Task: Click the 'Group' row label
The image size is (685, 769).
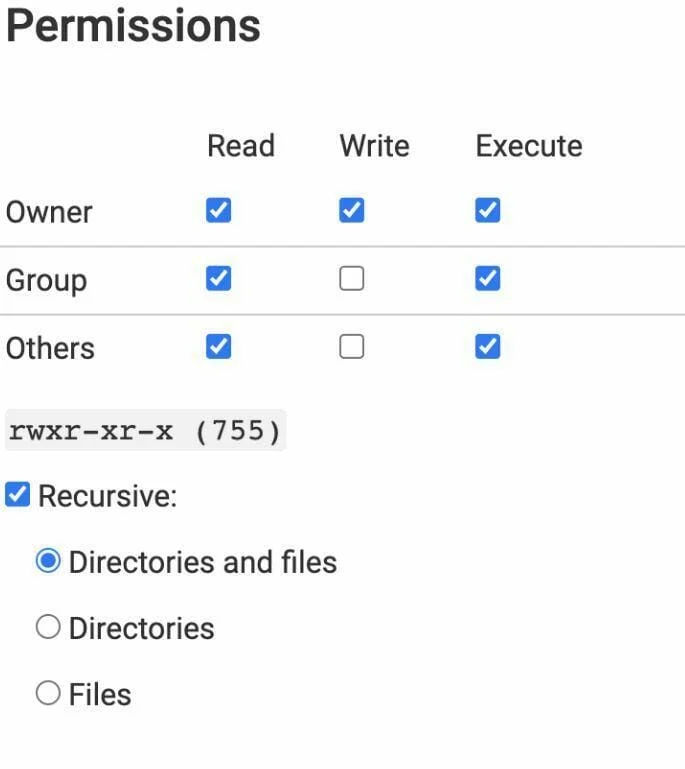Action: 46,280
